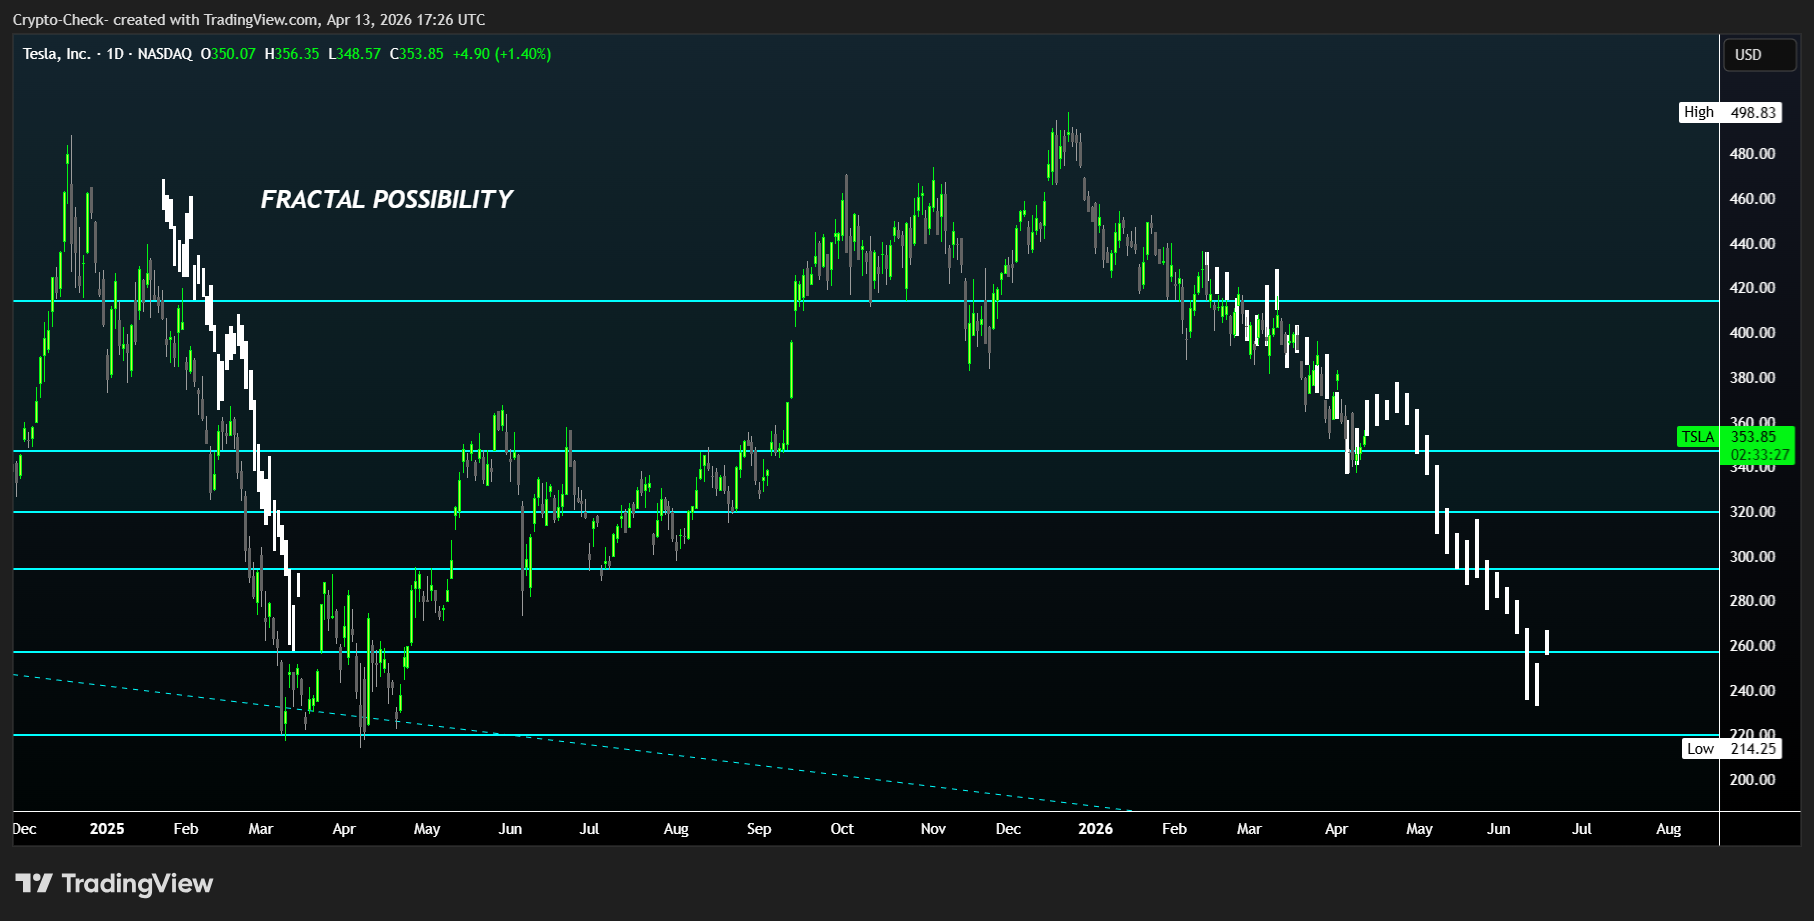Click the TSLA 353.85 current price tag

tap(1736, 445)
